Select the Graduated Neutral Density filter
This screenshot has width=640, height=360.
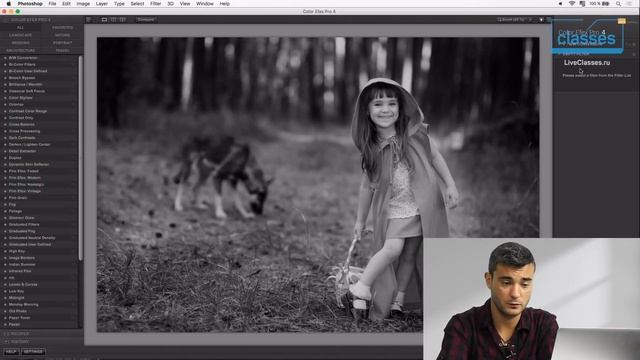(32, 238)
